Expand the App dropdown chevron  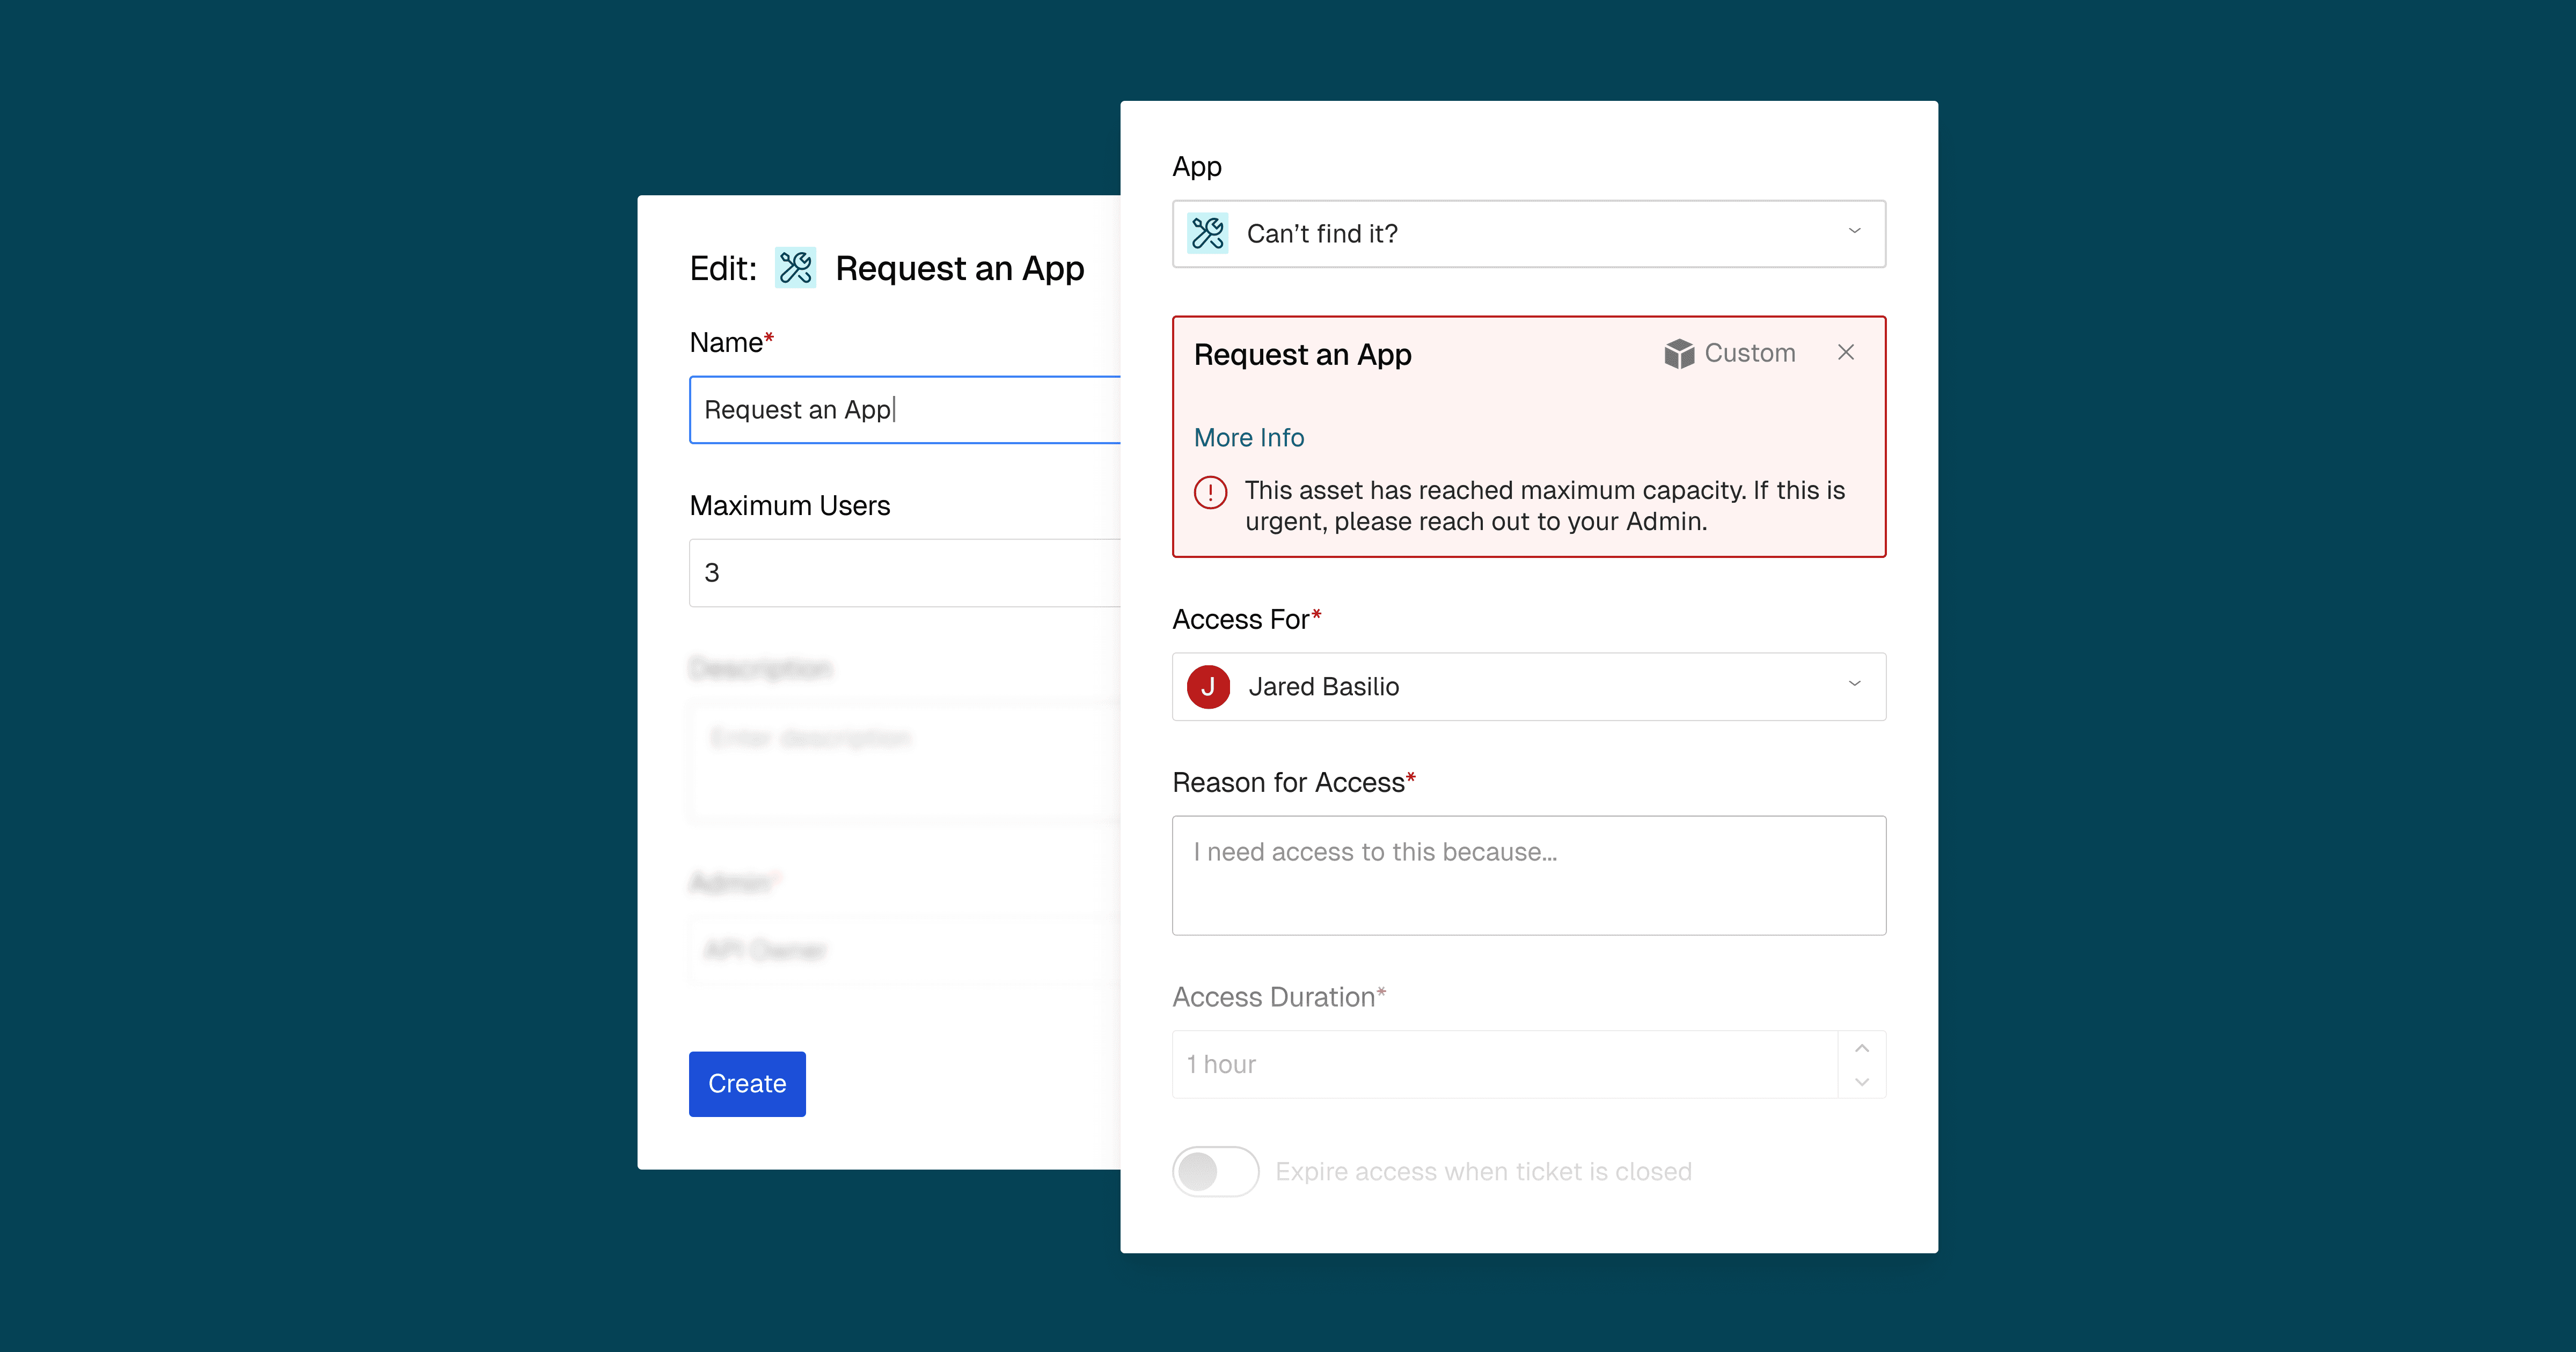pos(1854,231)
